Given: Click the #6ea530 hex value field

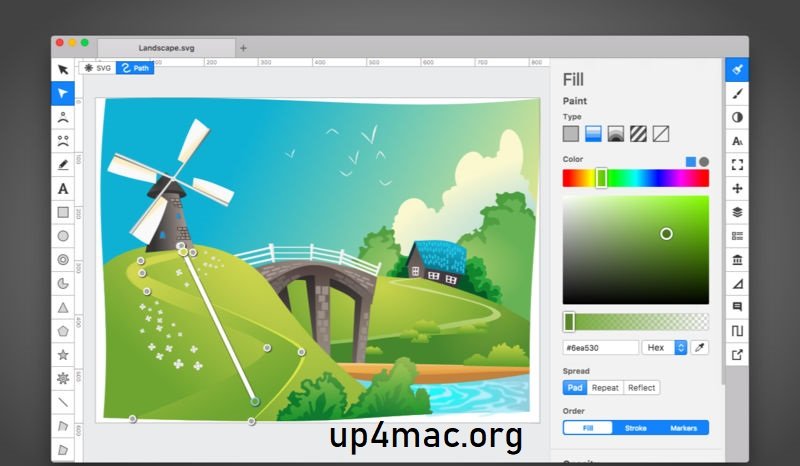Looking at the screenshot, I should point(601,348).
